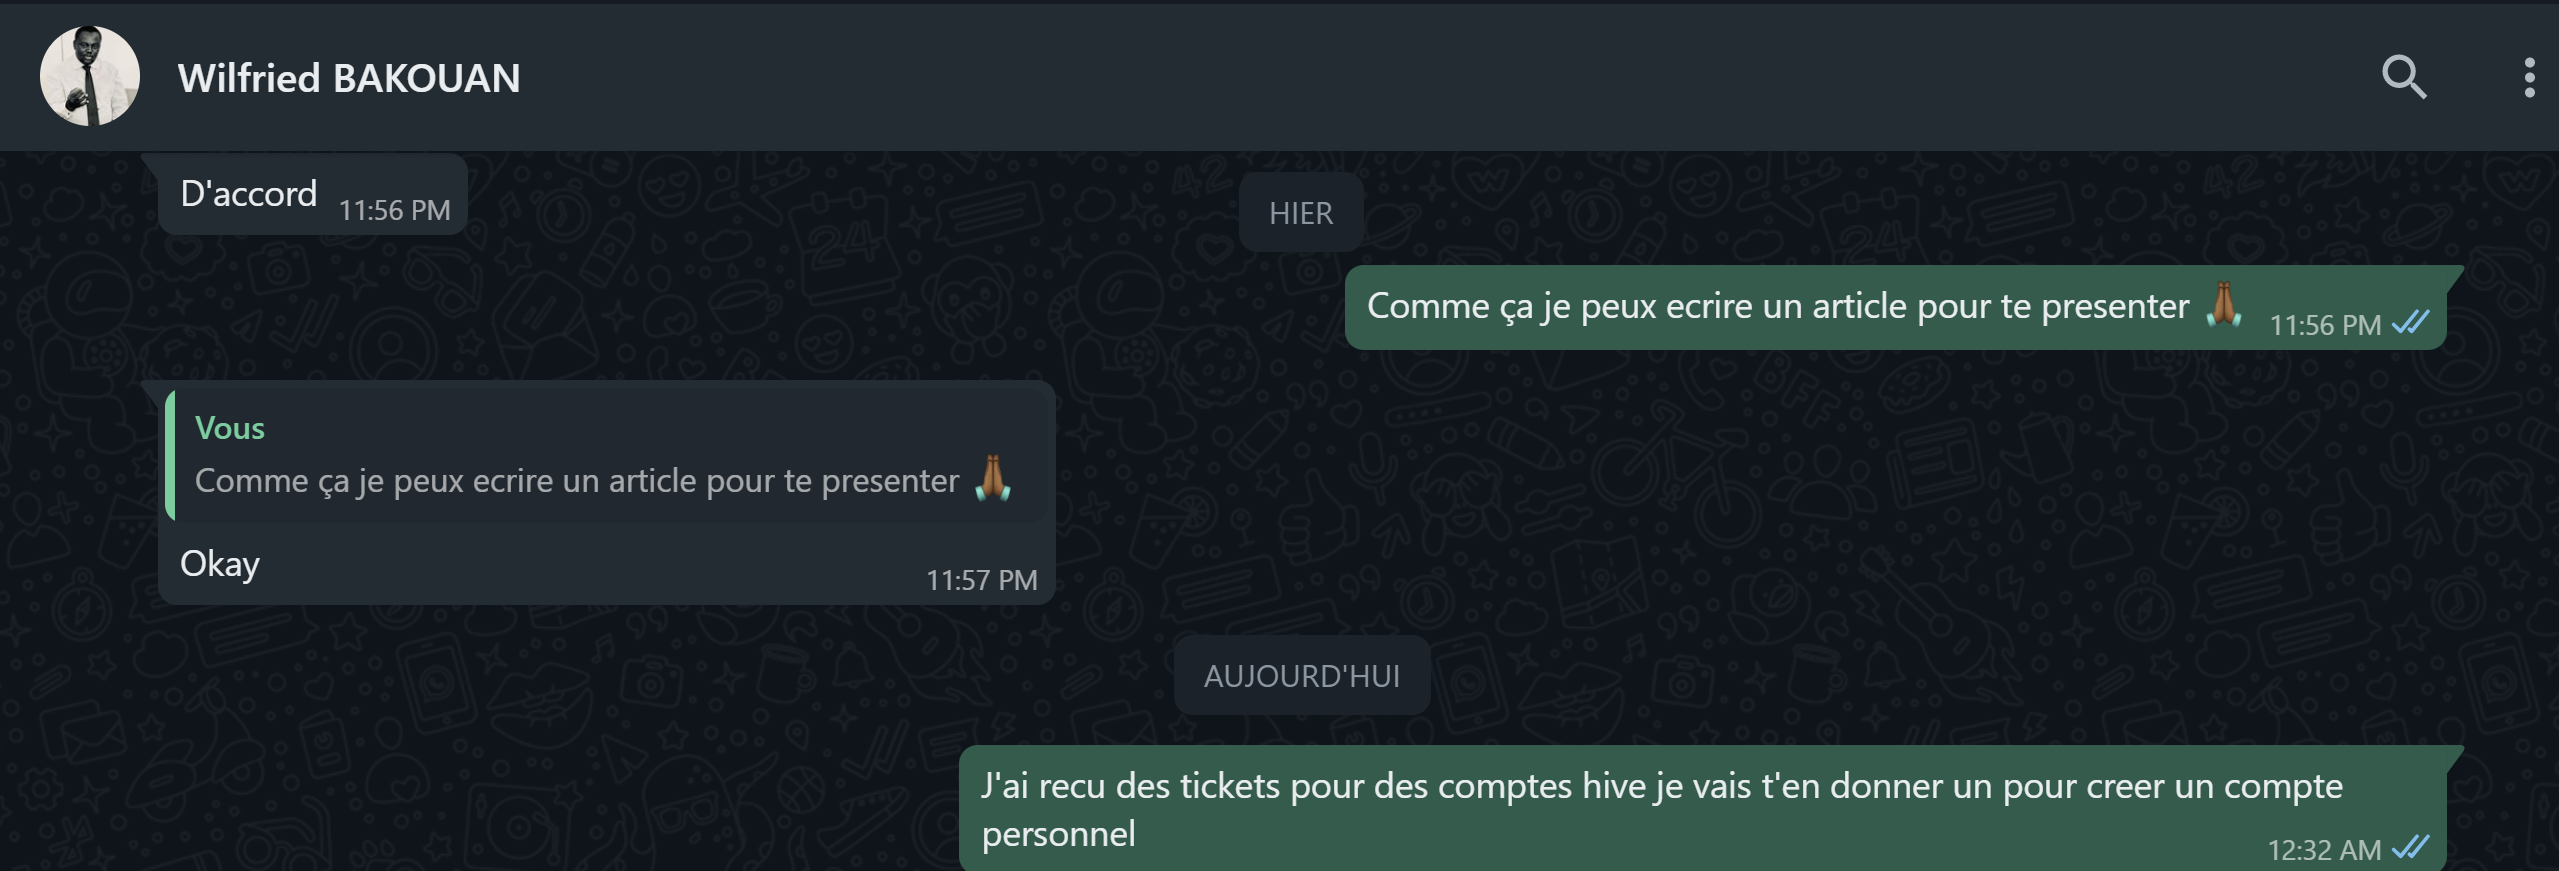Viewport: 2559px width, 871px height.
Task: Click the 12:32 AM timestamp on last message
Action: pyautogui.click(x=2324, y=850)
